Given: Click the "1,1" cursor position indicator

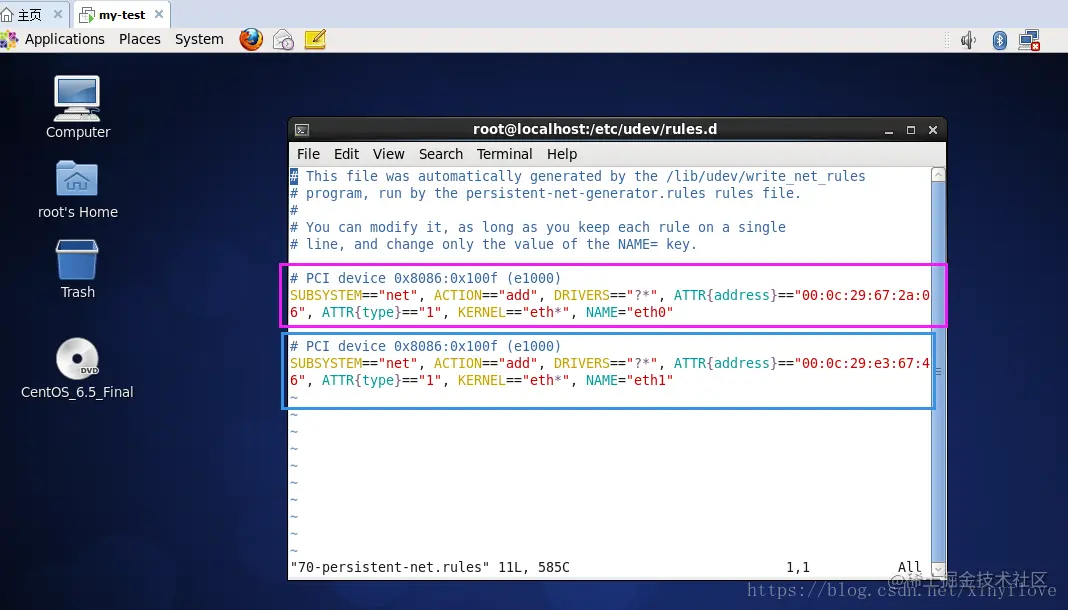Looking at the screenshot, I should coord(798,567).
